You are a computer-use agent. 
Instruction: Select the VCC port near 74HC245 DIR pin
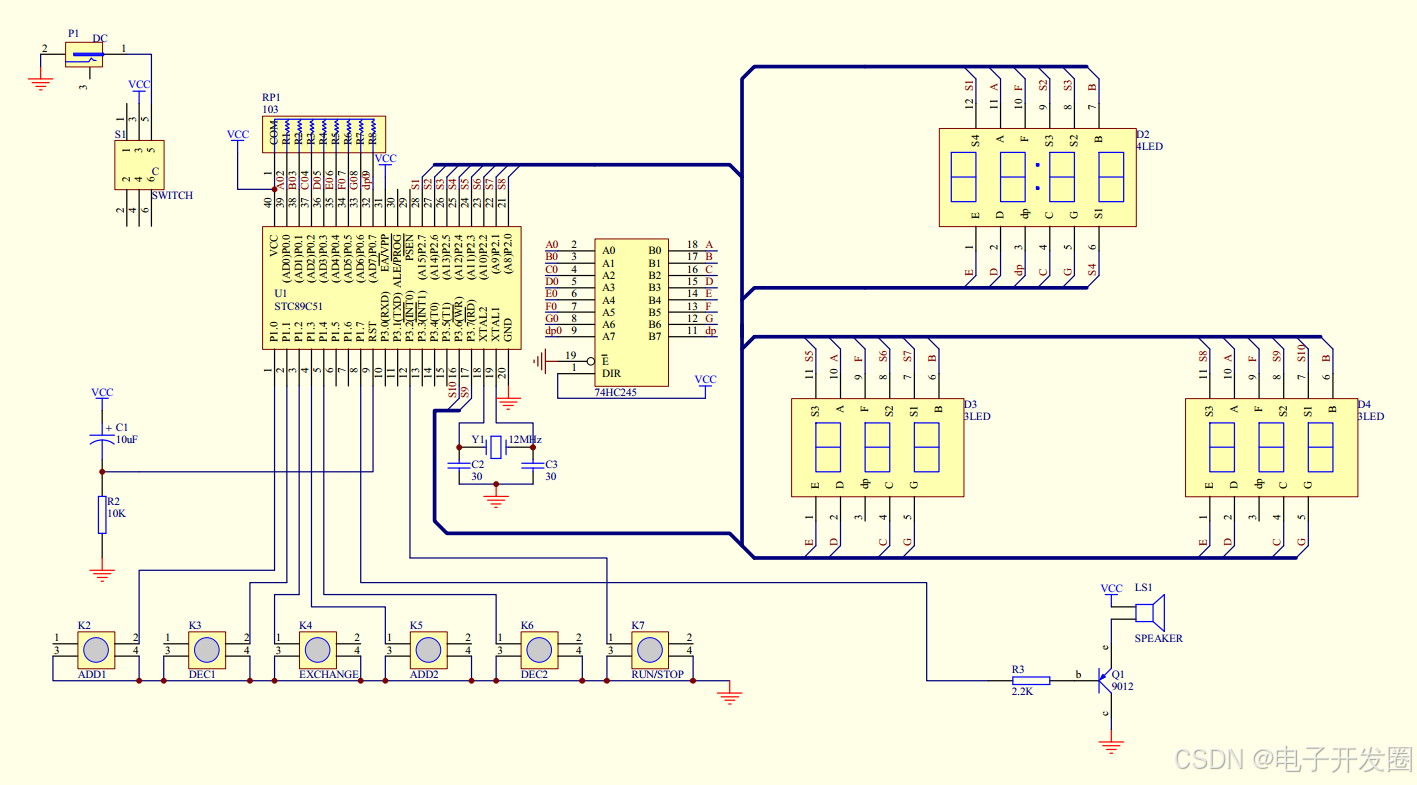pyautogui.click(x=705, y=382)
